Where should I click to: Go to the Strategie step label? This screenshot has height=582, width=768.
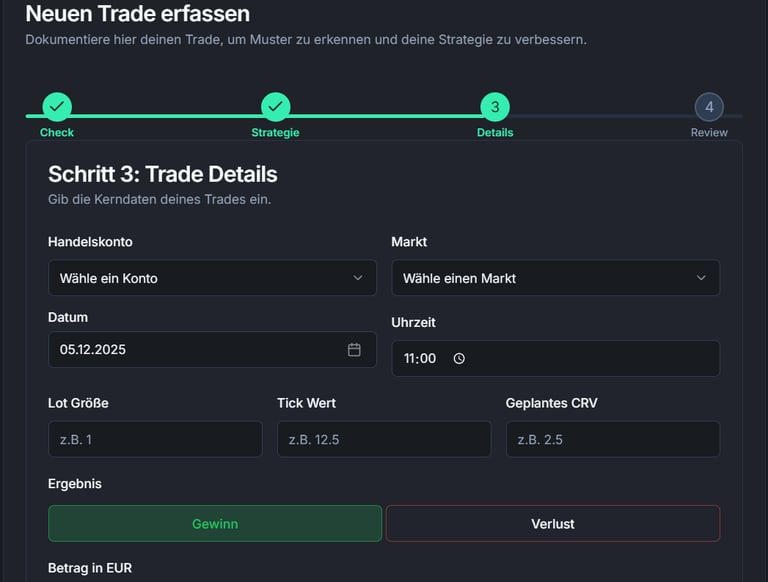click(275, 132)
